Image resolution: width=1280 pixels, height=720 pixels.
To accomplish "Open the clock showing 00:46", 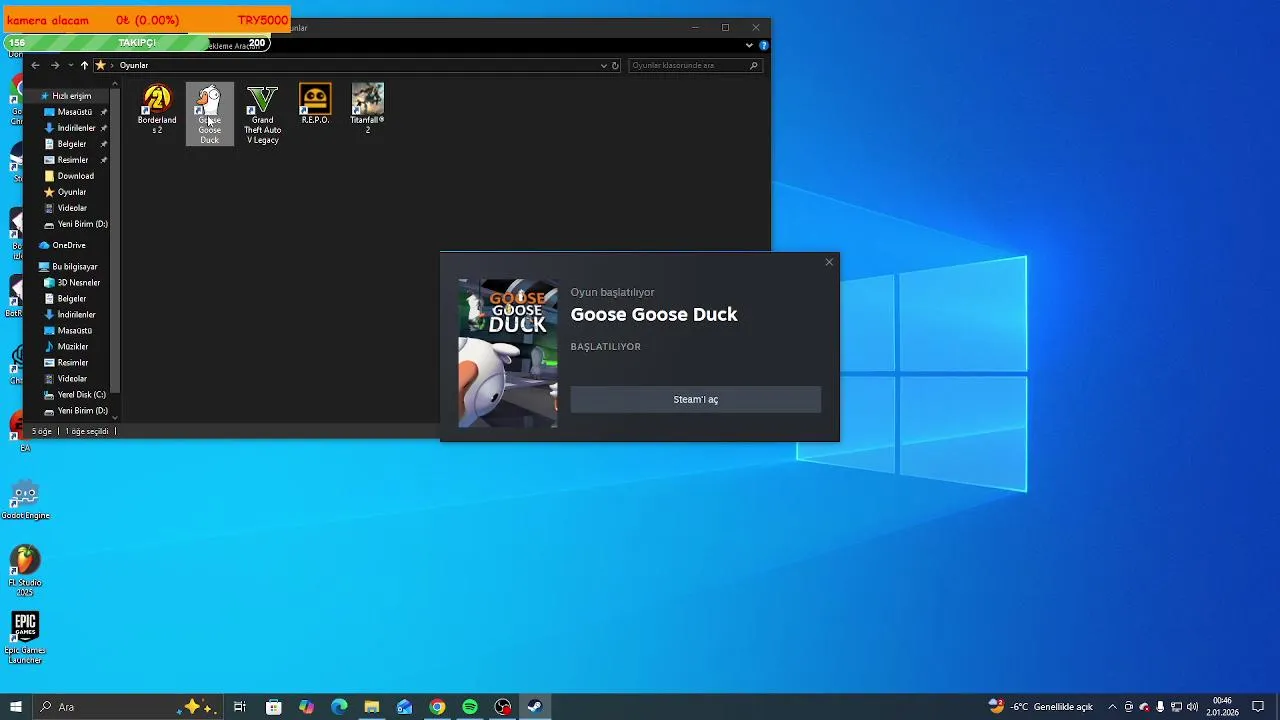I will (1222, 707).
